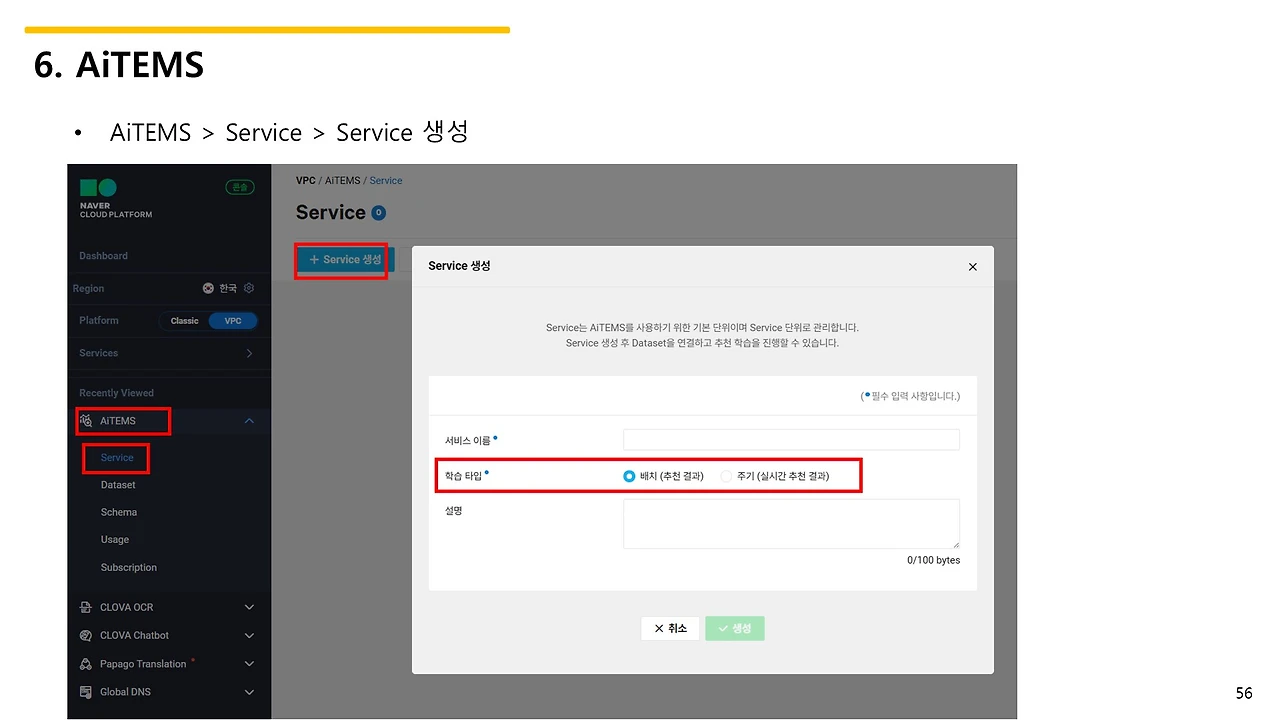The image size is (1280, 720).
Task: Click Service in the breadcrumb
Action: pos(386,181)
